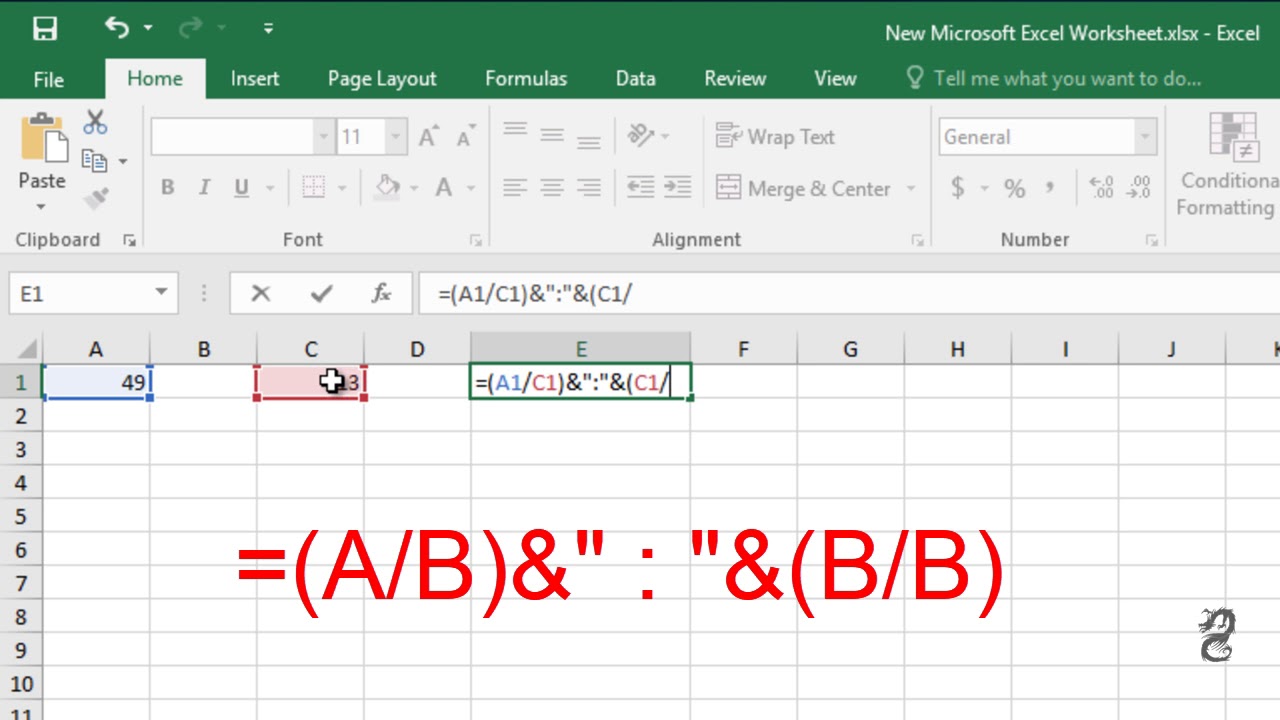Expand the Fill Color dropdown arrow

click(414, 188)
